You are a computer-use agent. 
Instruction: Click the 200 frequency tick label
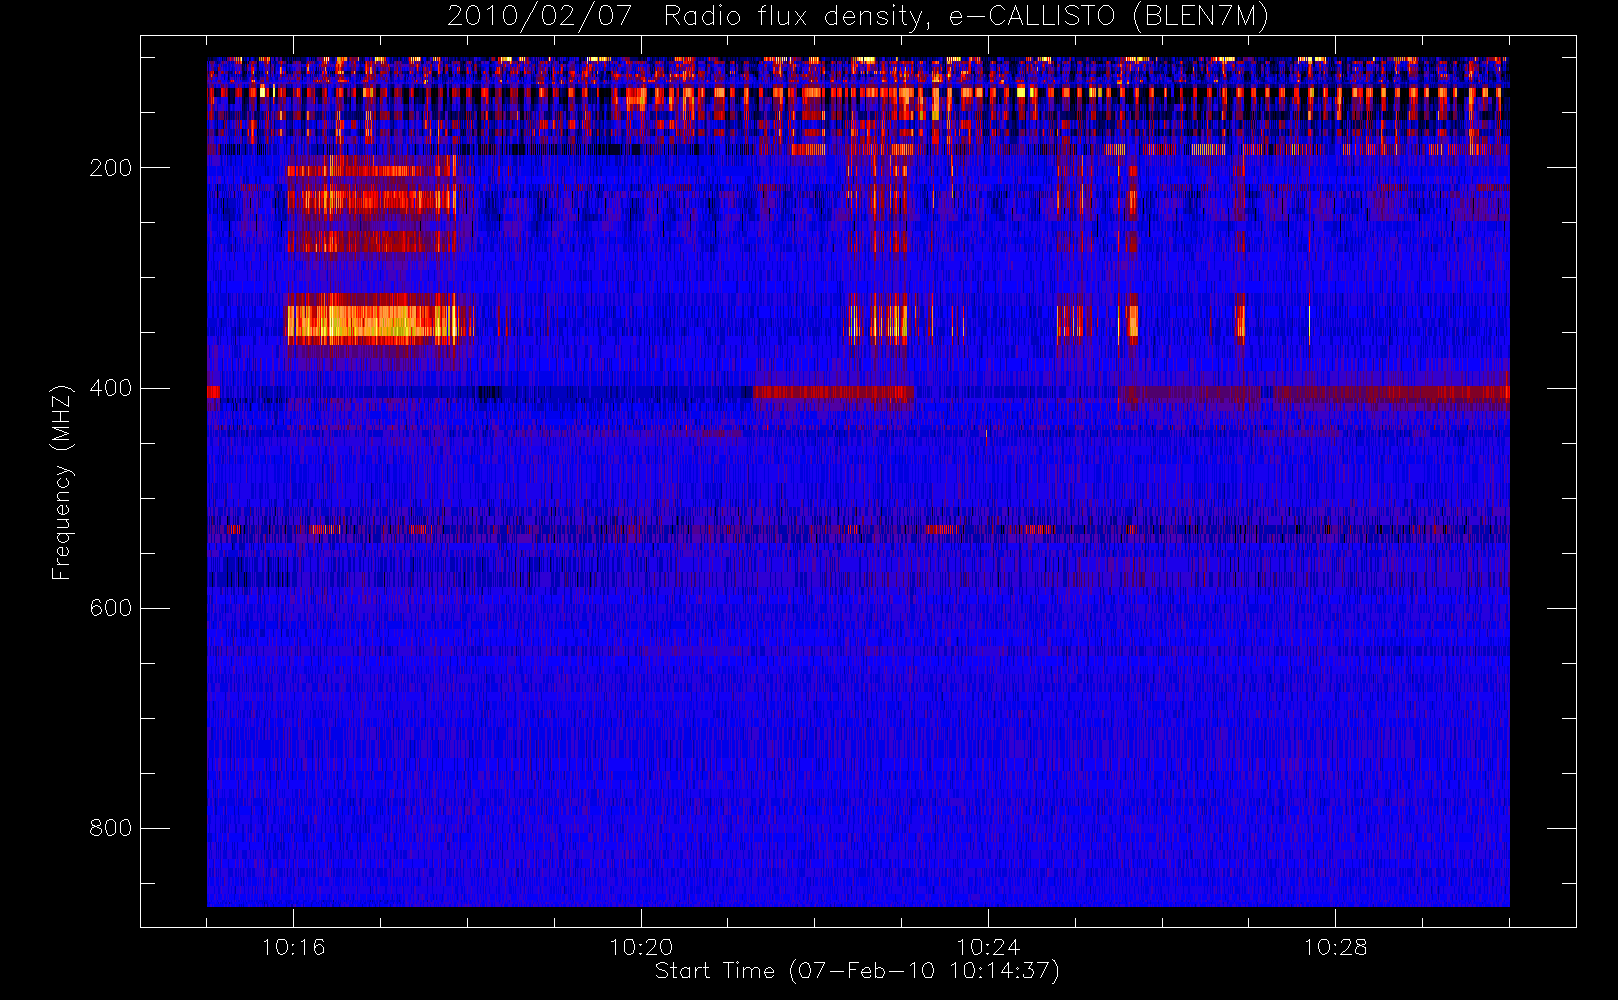110,168
